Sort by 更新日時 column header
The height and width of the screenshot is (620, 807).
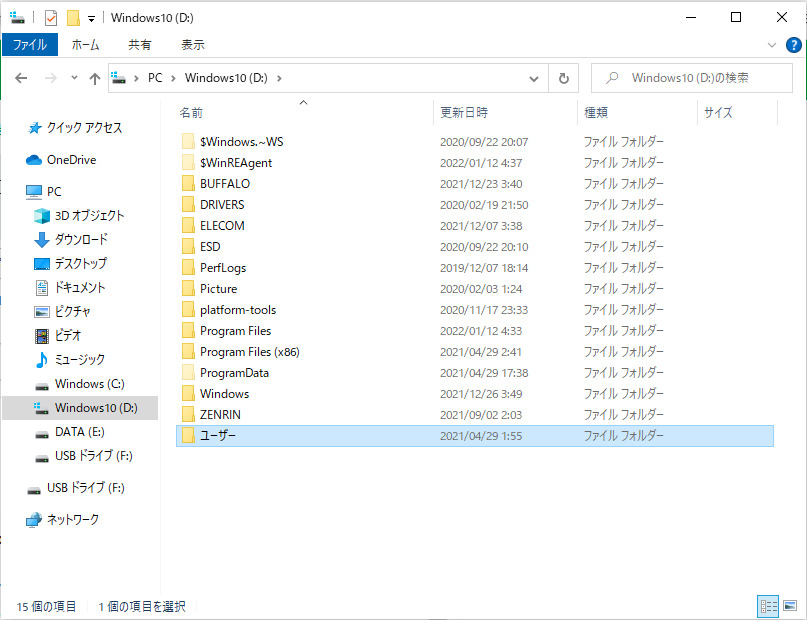pos(464,113)
